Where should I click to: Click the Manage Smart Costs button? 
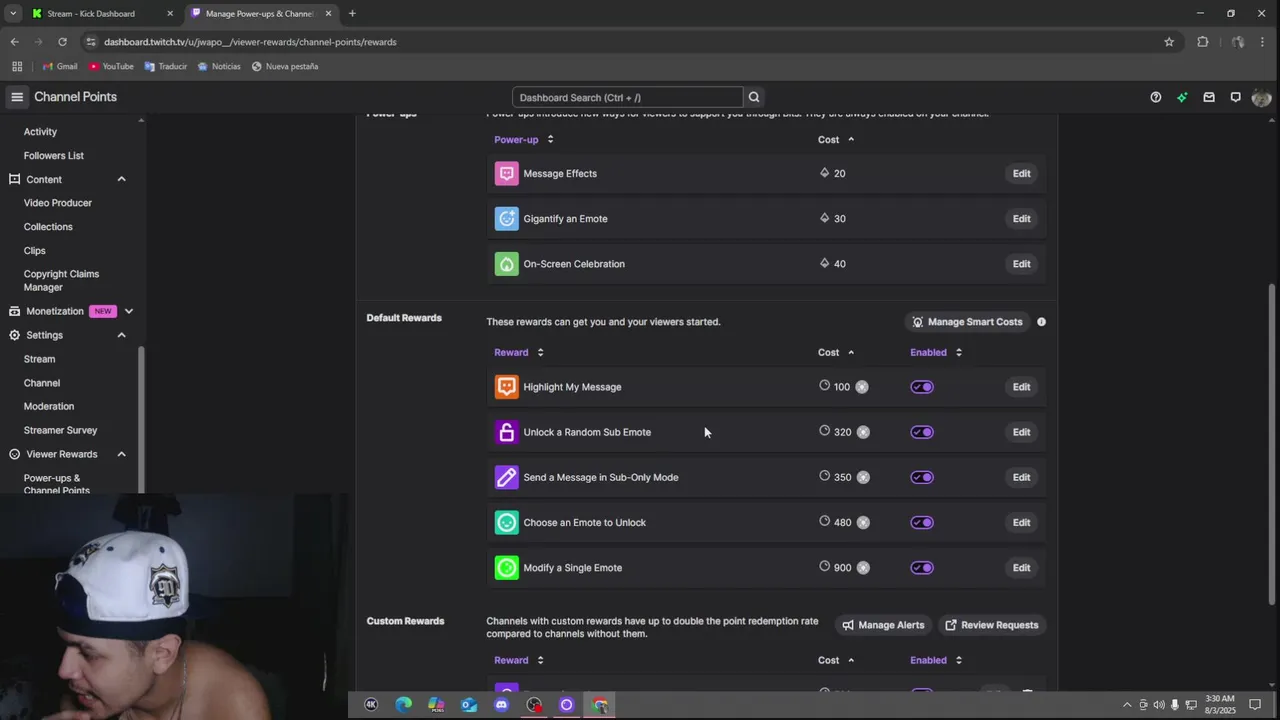967,322
